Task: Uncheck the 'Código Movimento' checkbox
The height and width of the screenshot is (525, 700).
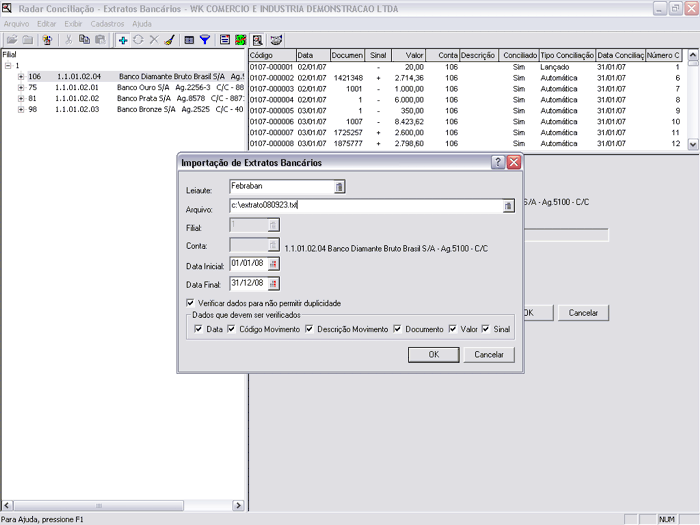Action: click(x=232, y=329)
